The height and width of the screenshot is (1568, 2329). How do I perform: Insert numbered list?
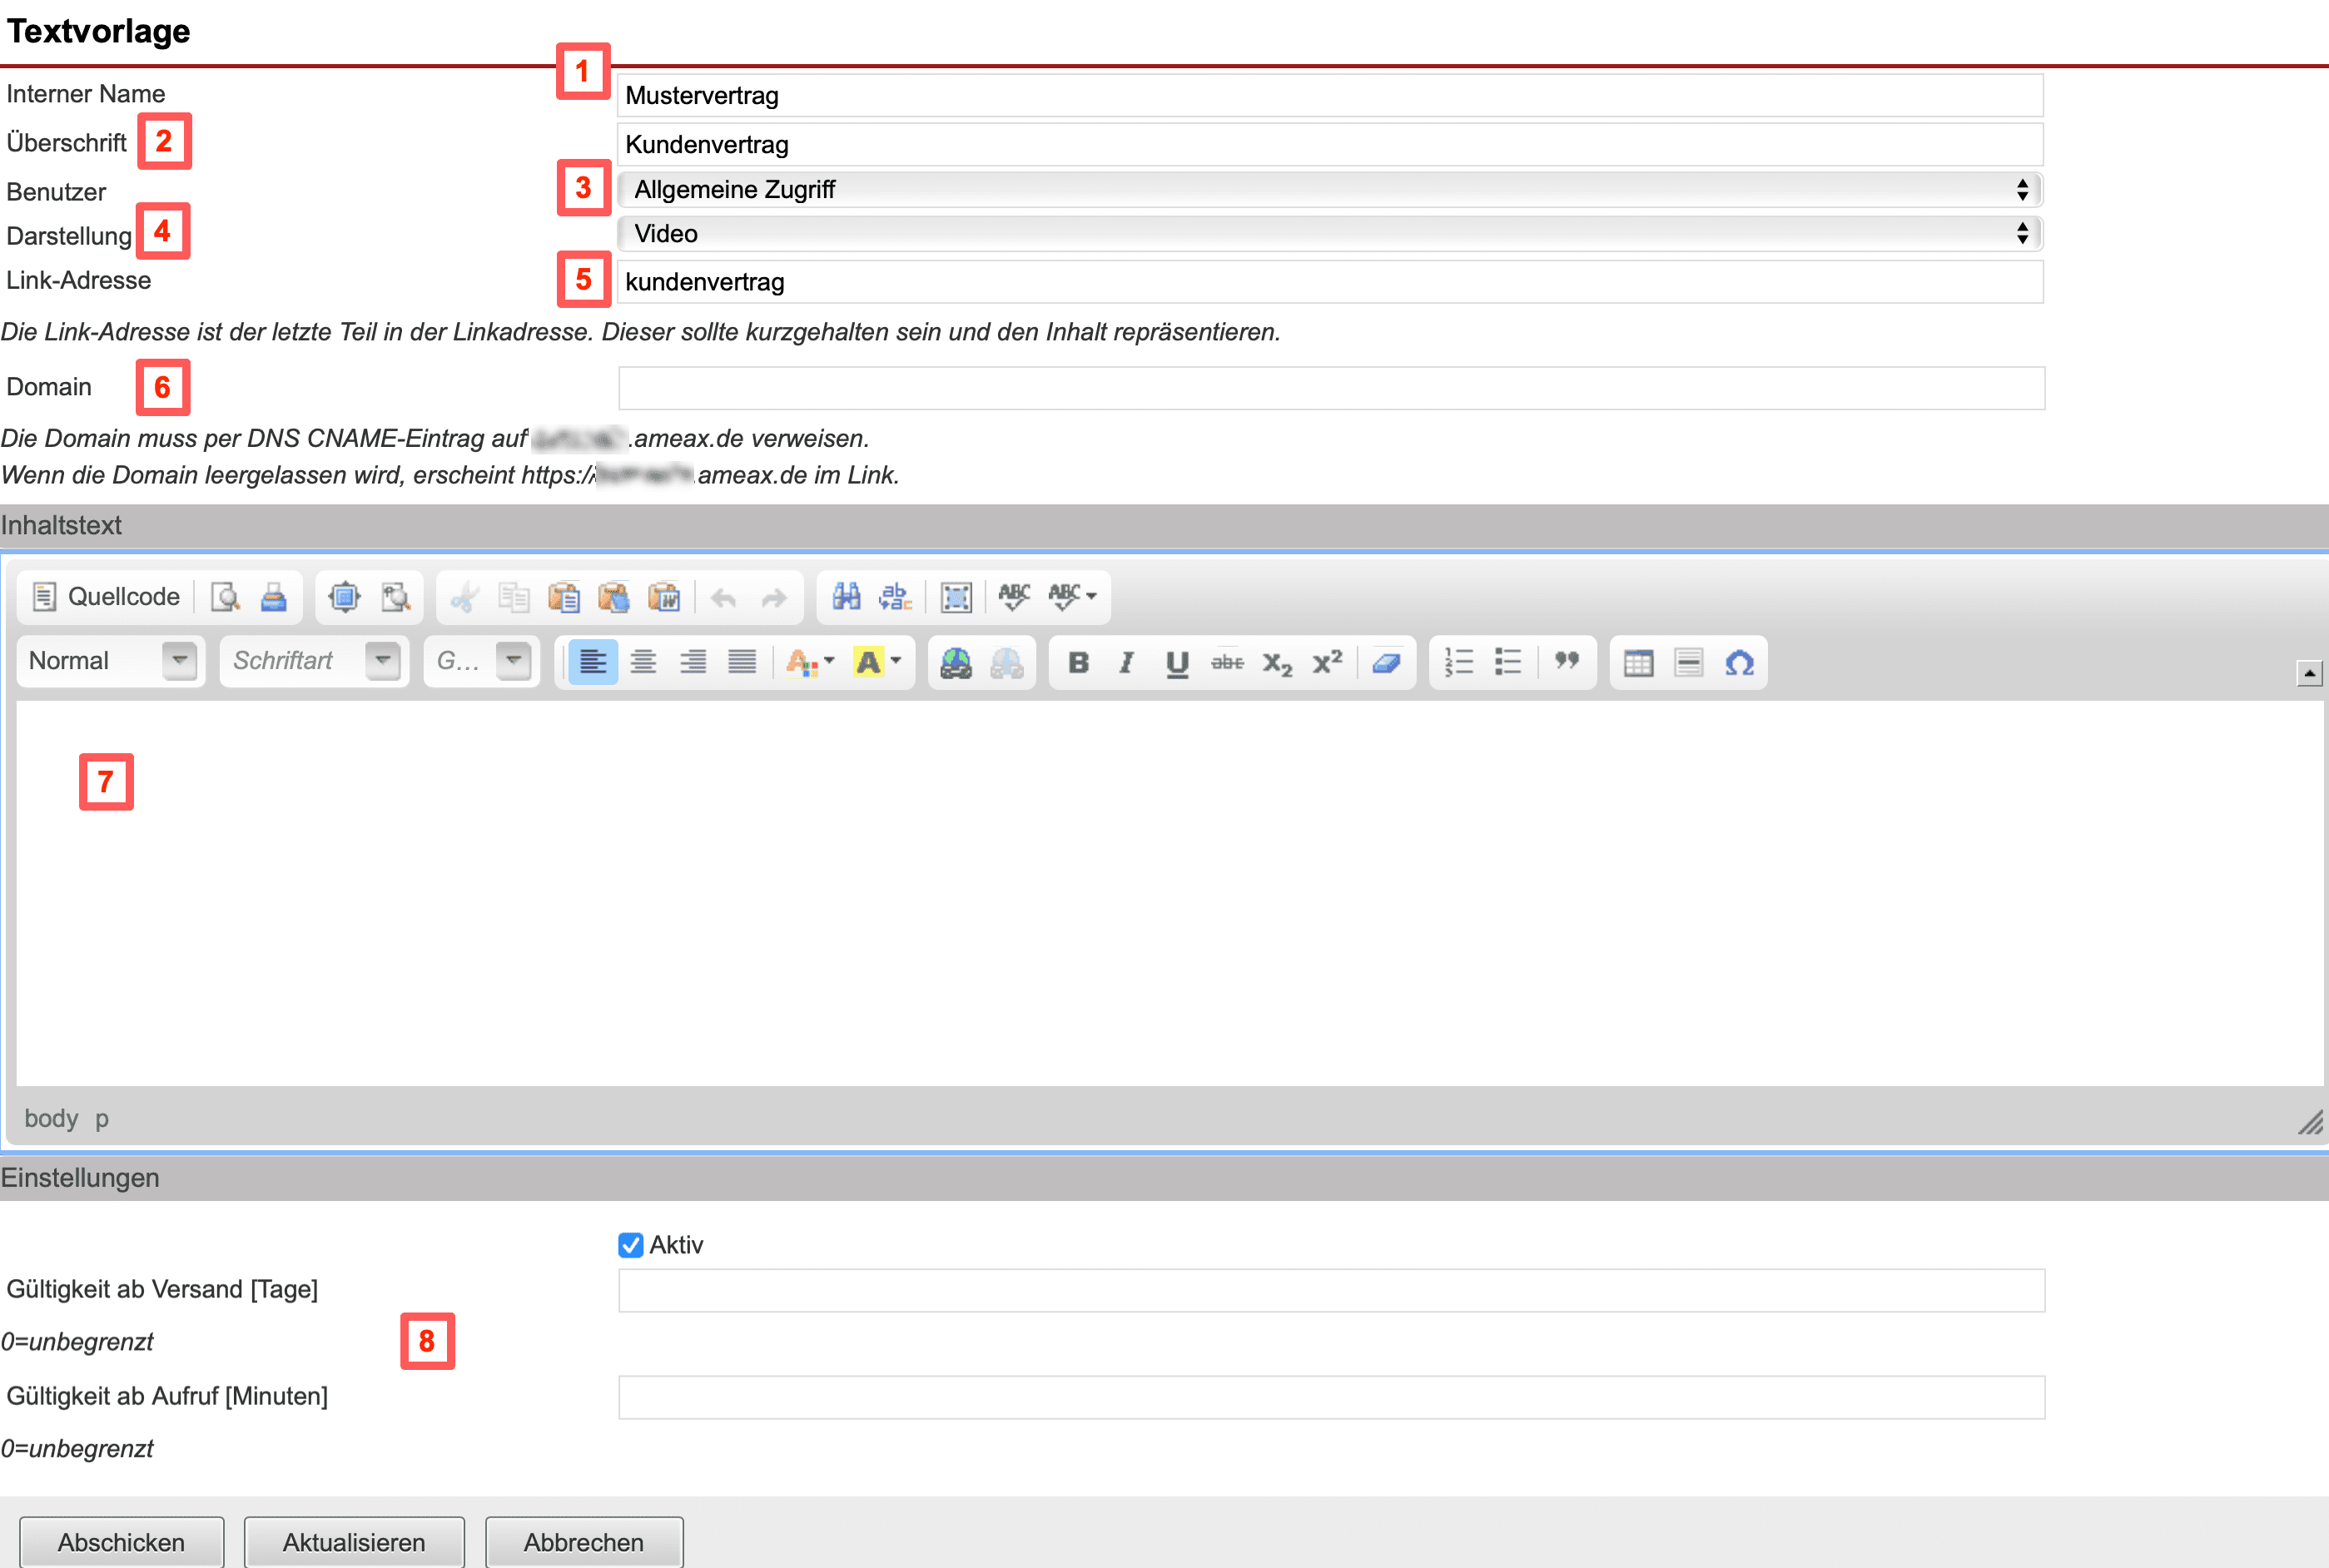coord(1458,662)
